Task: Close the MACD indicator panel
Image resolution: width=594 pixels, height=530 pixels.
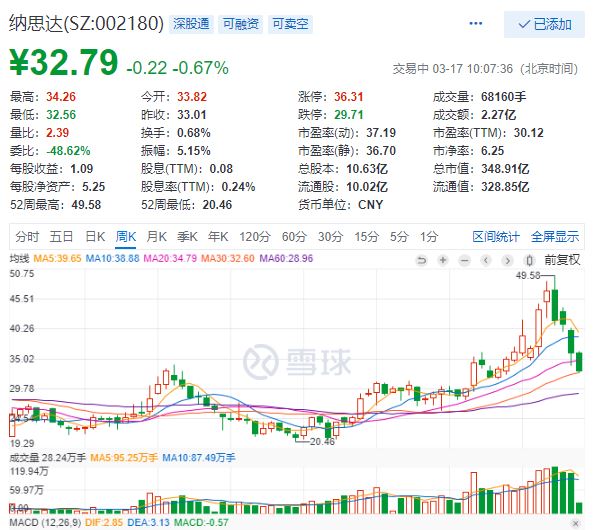Action: tap(576, 523)
